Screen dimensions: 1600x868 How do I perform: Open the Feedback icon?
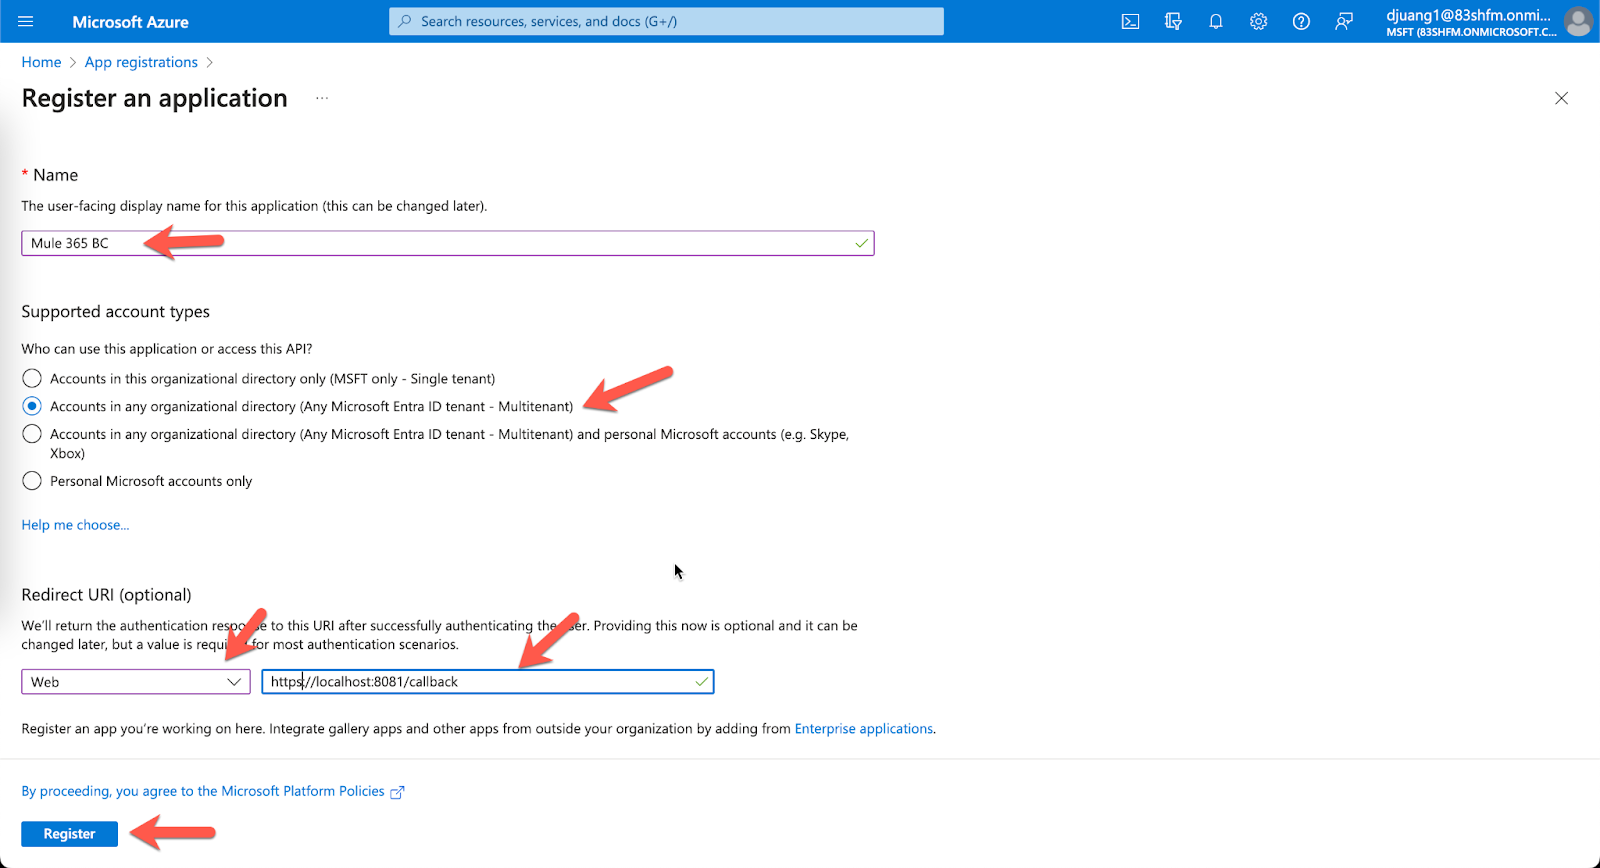tap(1344, 21)
